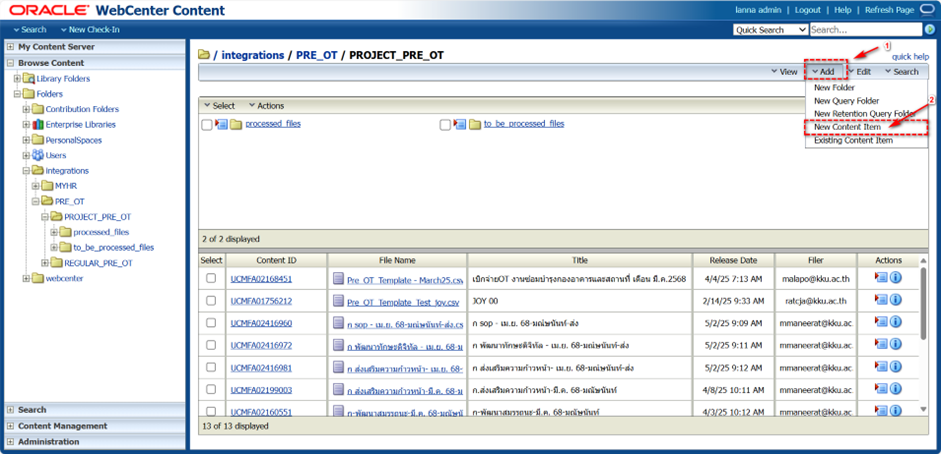Screen dimensions: 941x454
Task: Click actions icon beside to_be_processed_files folder
Action: pos(460,125)
